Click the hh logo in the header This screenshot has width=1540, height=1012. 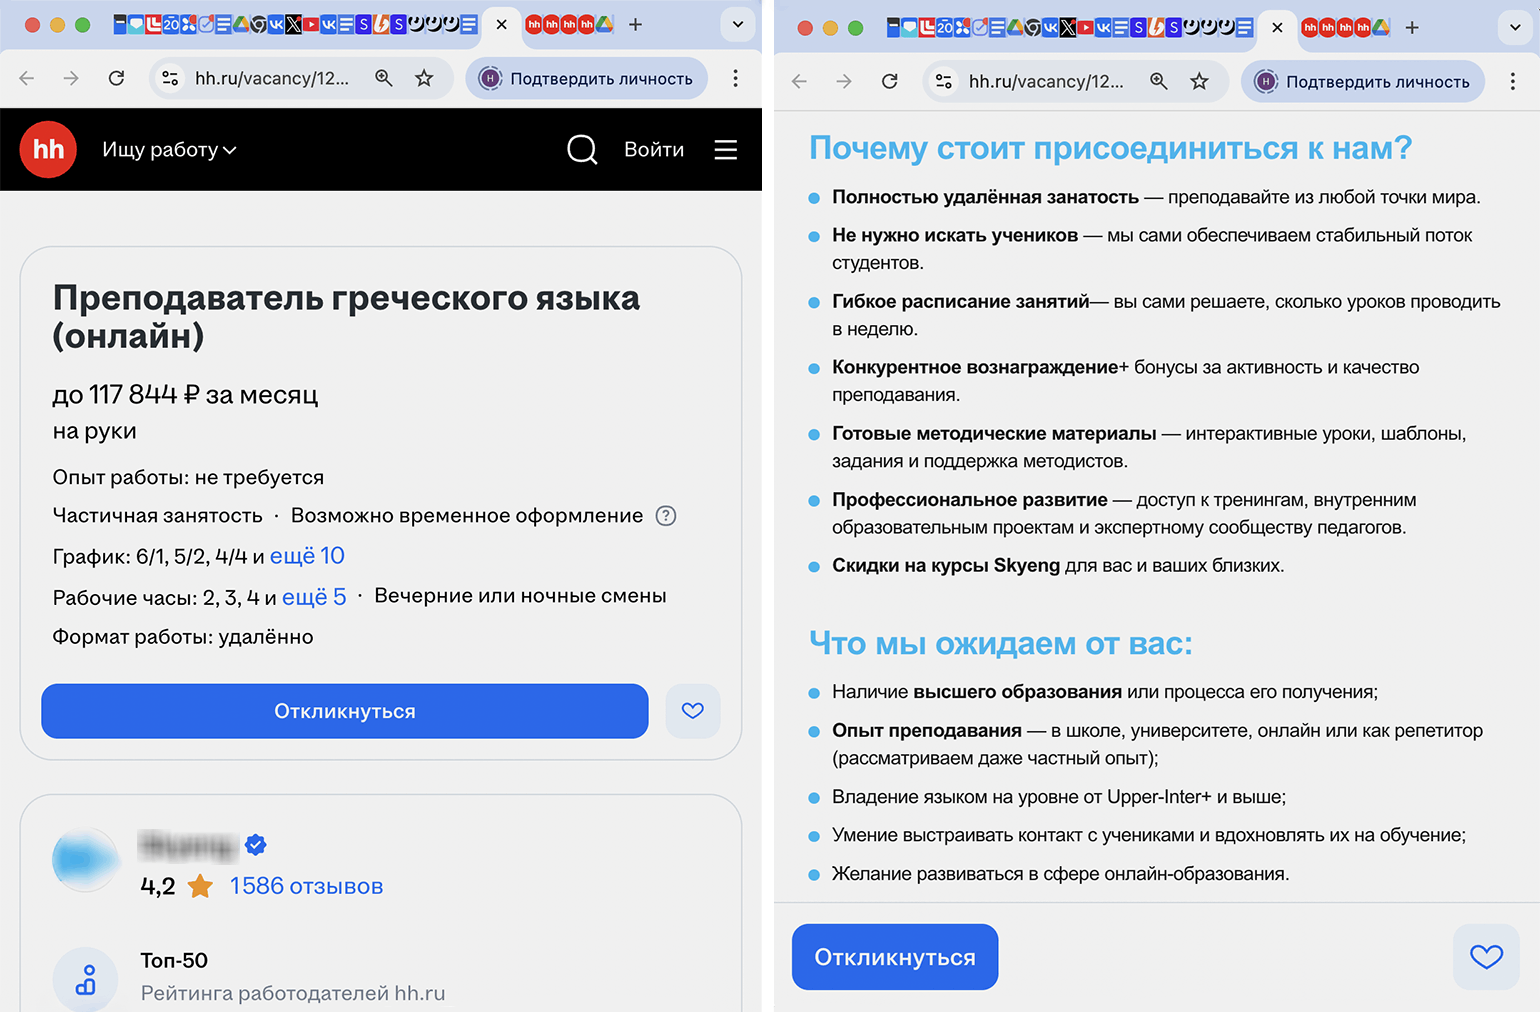(48, 149)
